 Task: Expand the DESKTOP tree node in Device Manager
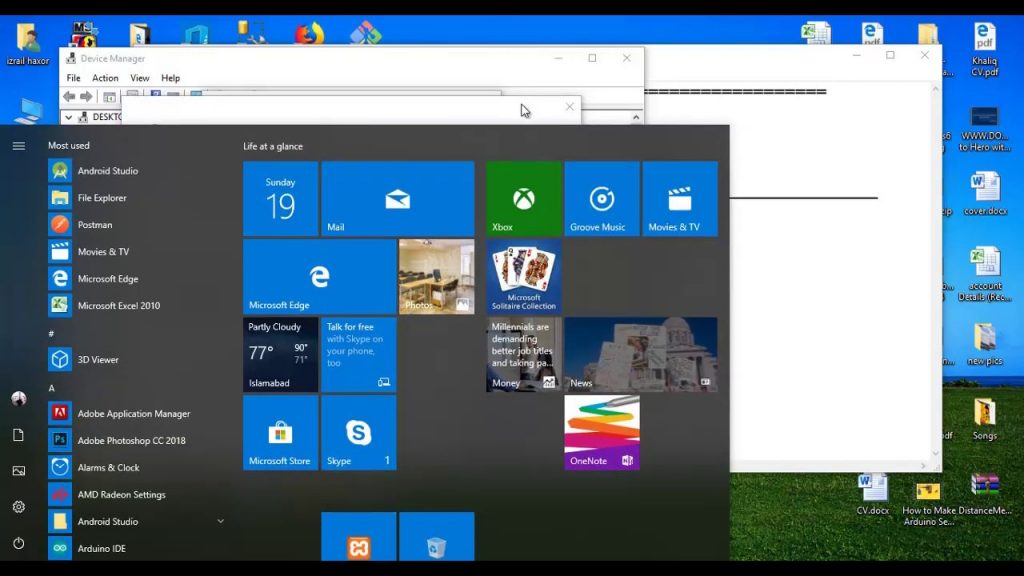point(68,117)
